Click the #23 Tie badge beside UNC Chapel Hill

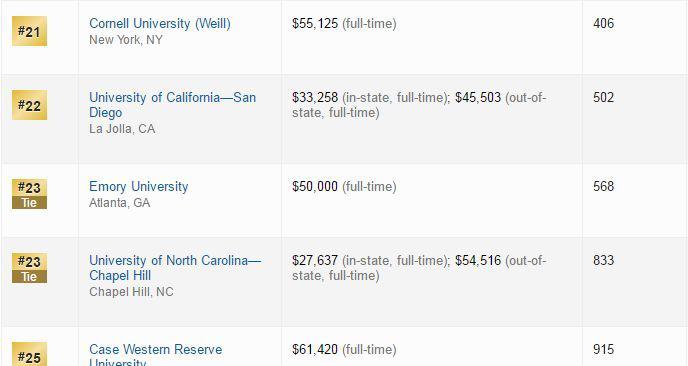29,268
